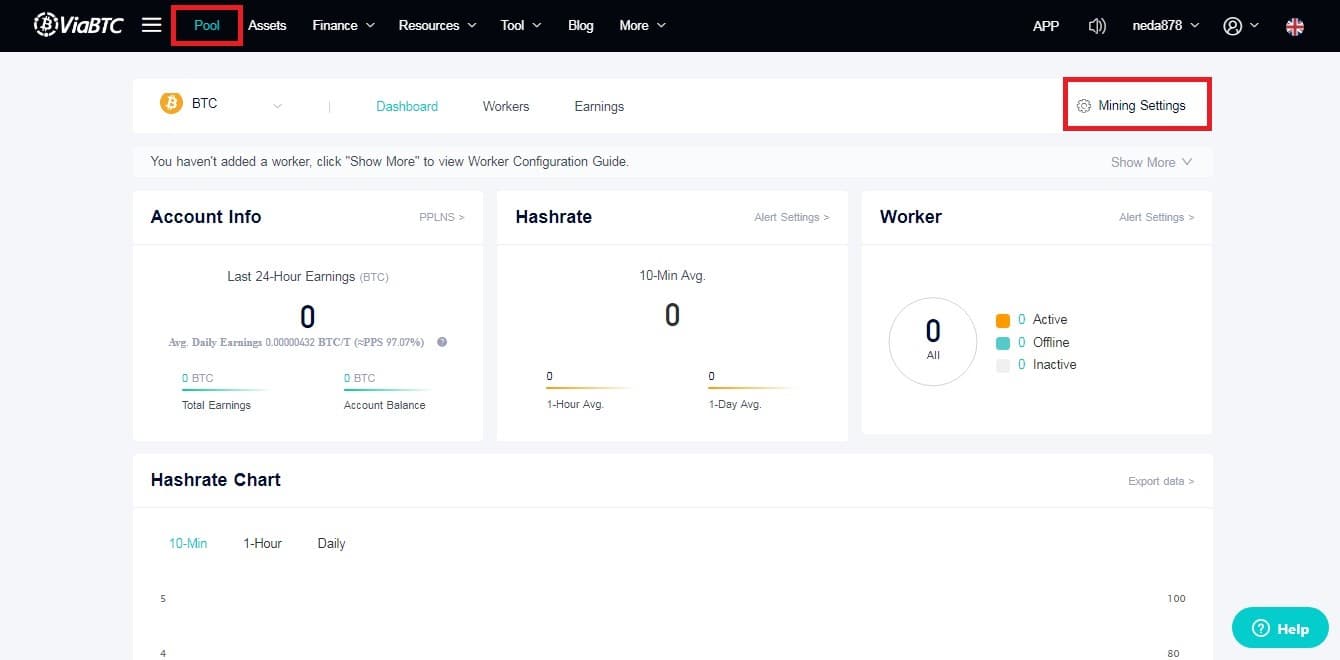Click the grey Inactive legend swatch
The height and width of the screenshot is (660, 1340).
[1003, 366]
